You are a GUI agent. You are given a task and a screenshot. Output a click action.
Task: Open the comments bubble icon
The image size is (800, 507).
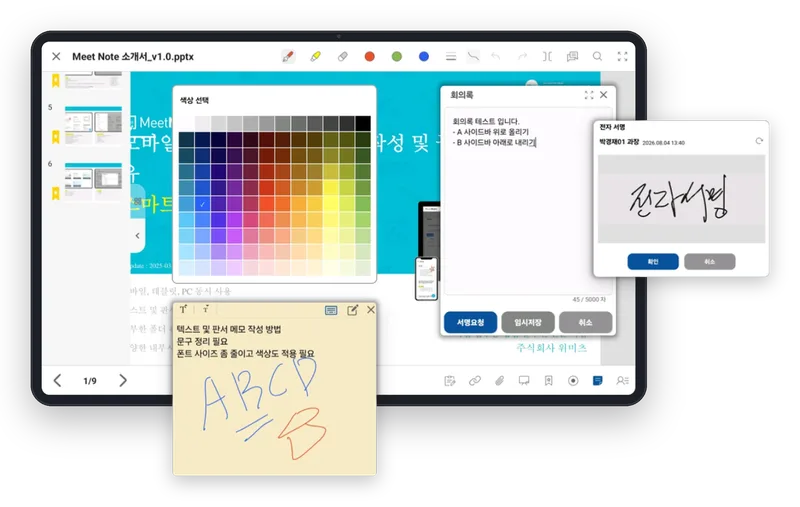tap(572, 56)
